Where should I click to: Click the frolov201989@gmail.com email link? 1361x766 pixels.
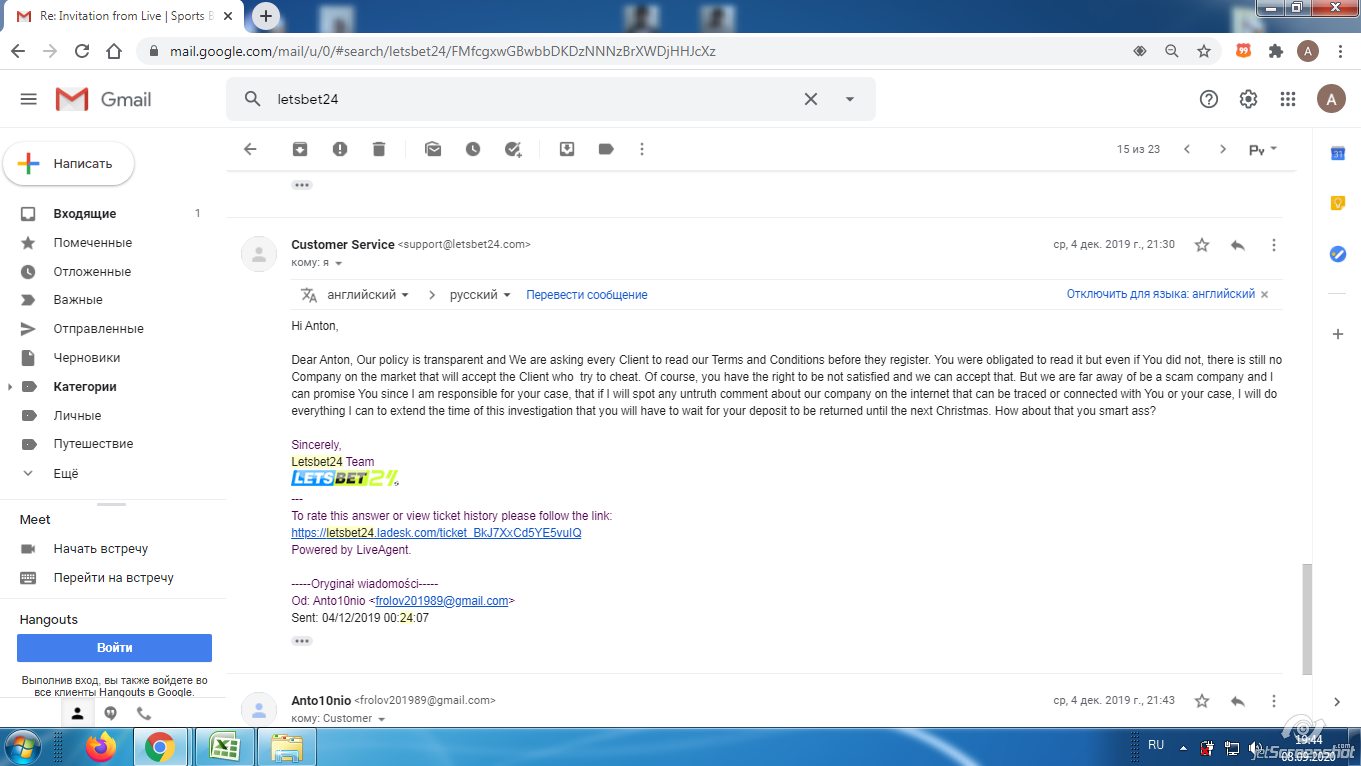click(442, 601)
